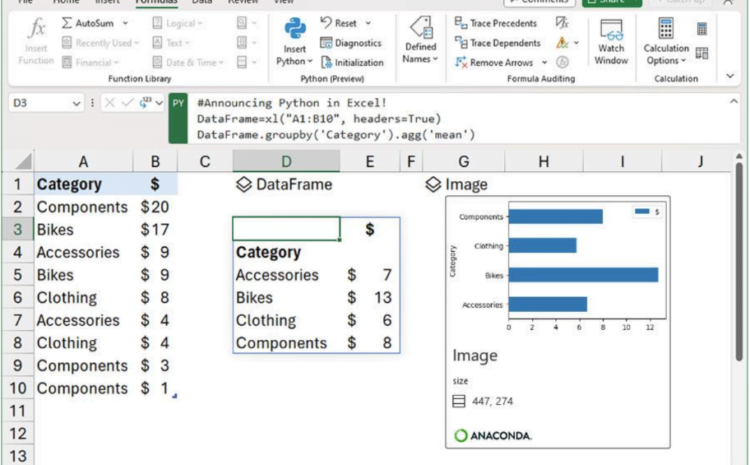Click the Components cell in row 10
This screenshot has width=750, height=465.
tap(83, 388)
